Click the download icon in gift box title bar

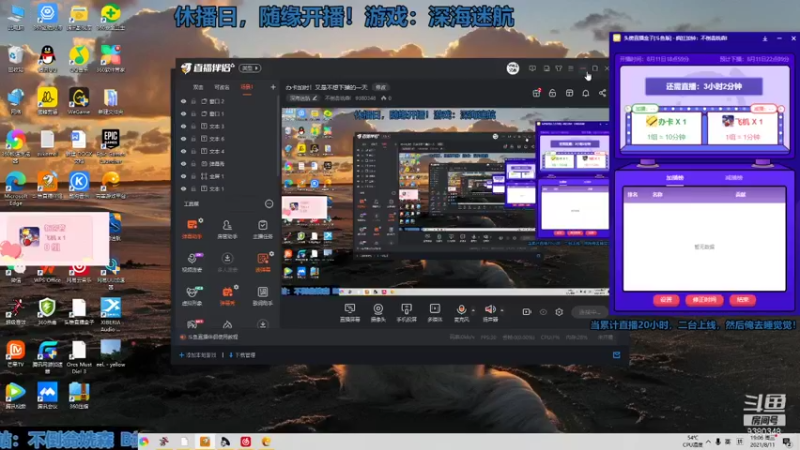click(765, 38)
